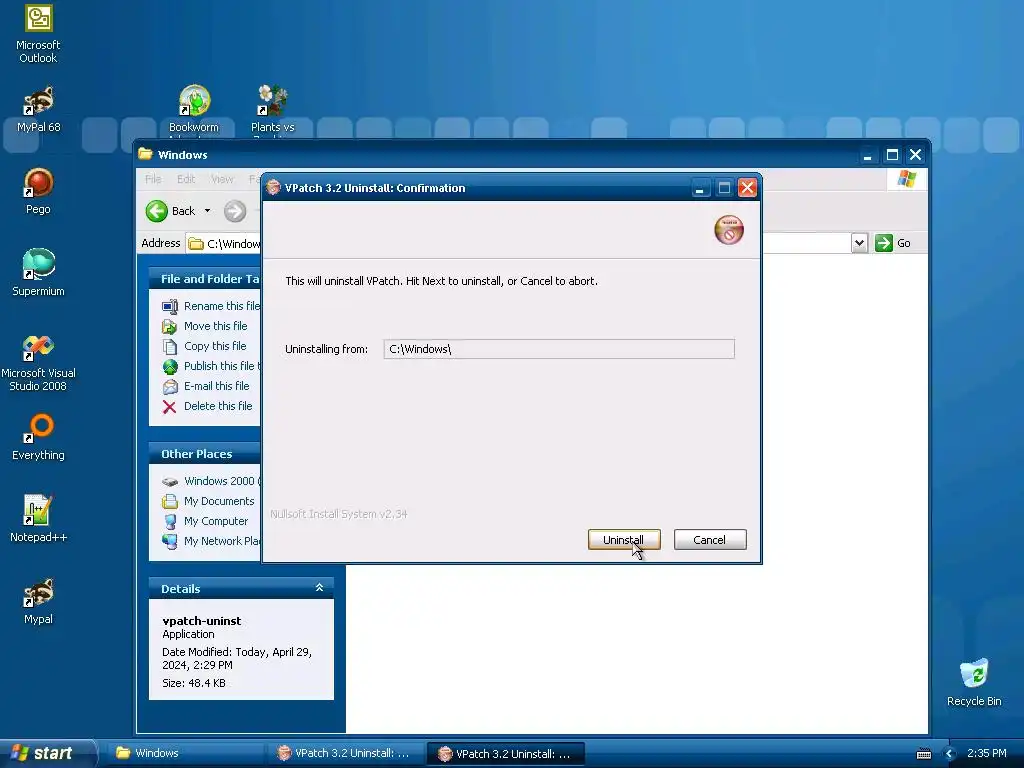The height and width of the screenshot is (768, 1024).
Task: Open the Edit menu in Explorer
Action: 186,179
